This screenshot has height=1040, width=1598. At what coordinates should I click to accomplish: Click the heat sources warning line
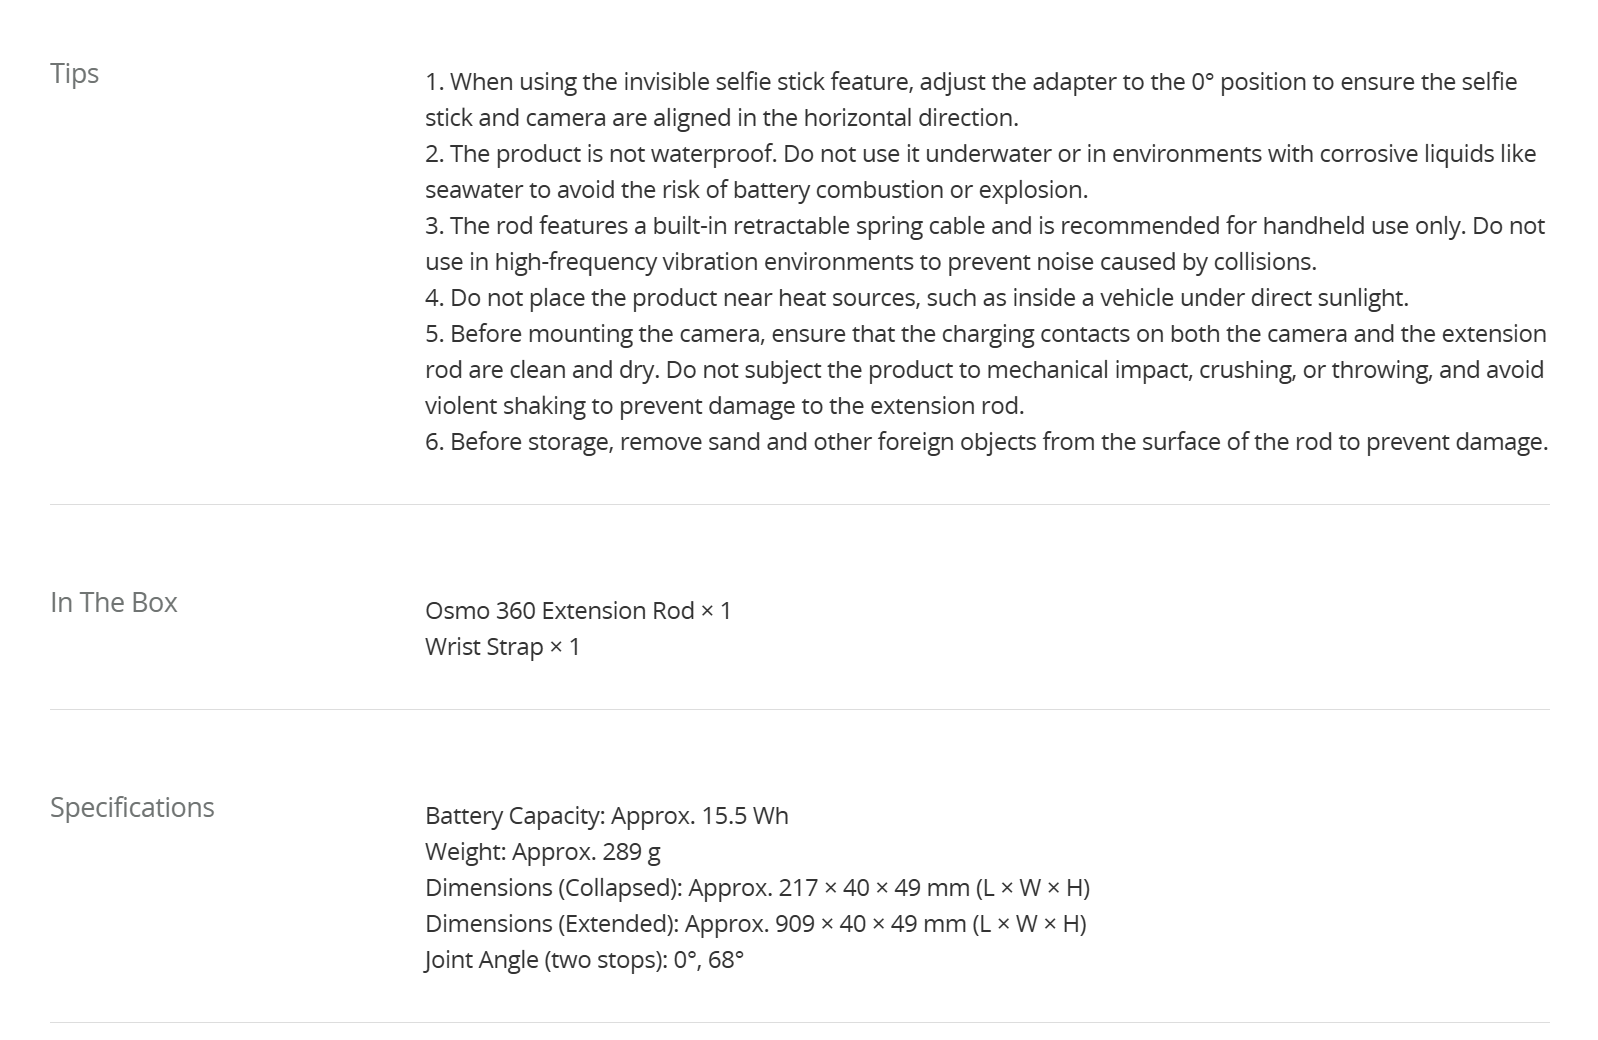tap(917, 297)
